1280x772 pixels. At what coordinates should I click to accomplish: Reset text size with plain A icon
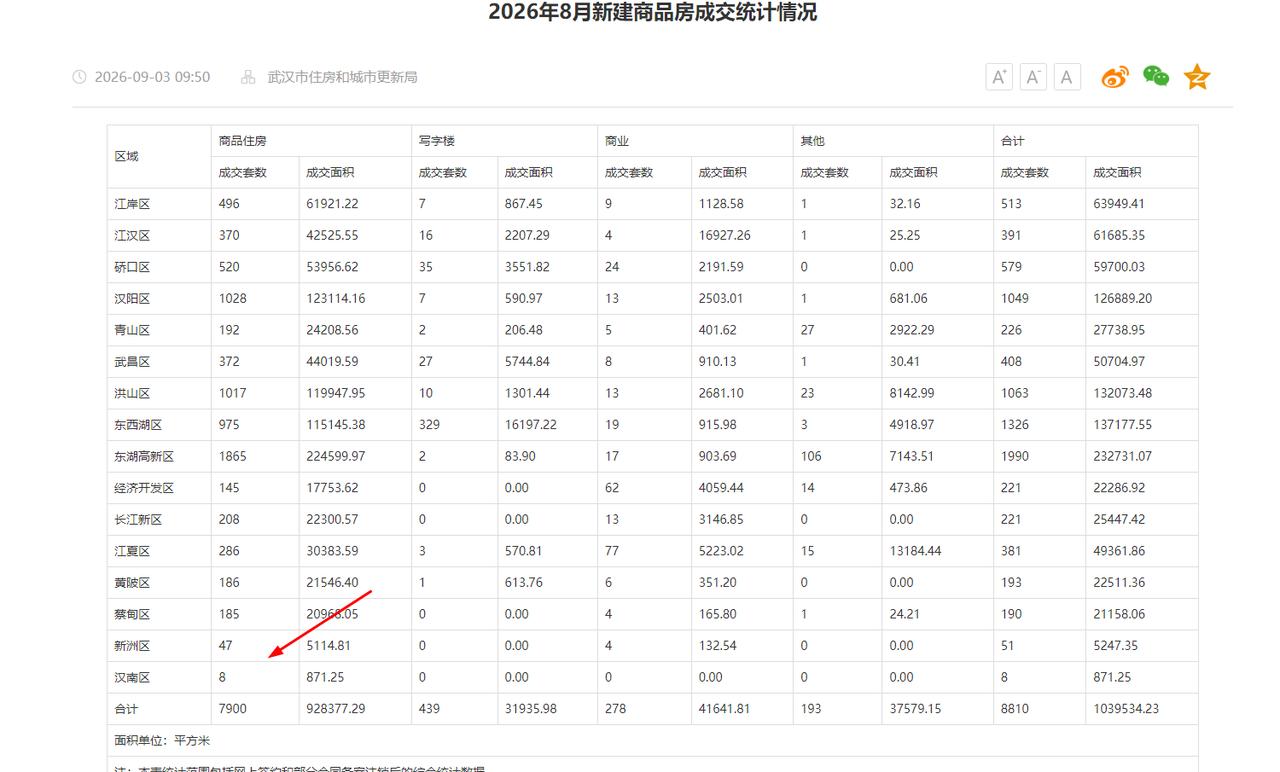pos(1067,77)
